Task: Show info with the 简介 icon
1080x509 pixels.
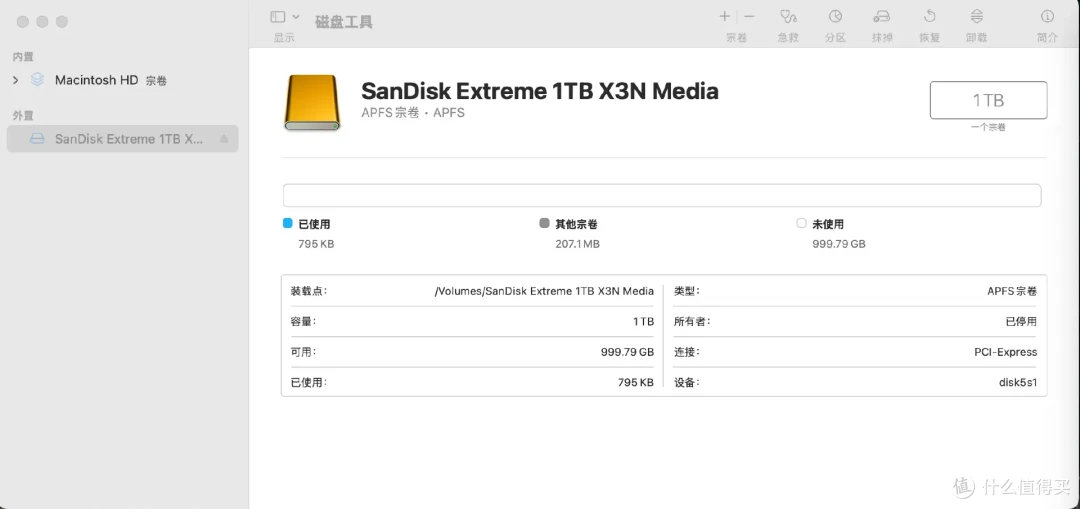Action: tap(1047, 17)
